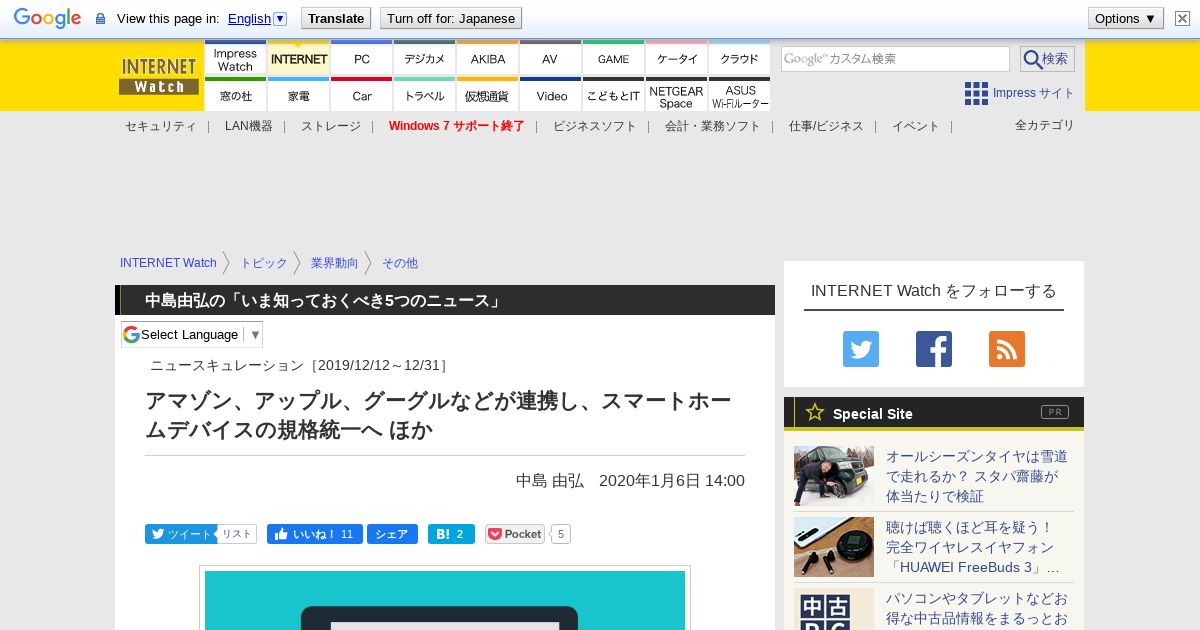Open the 仕事/ビジネス category link

click(x=826, y=126)
